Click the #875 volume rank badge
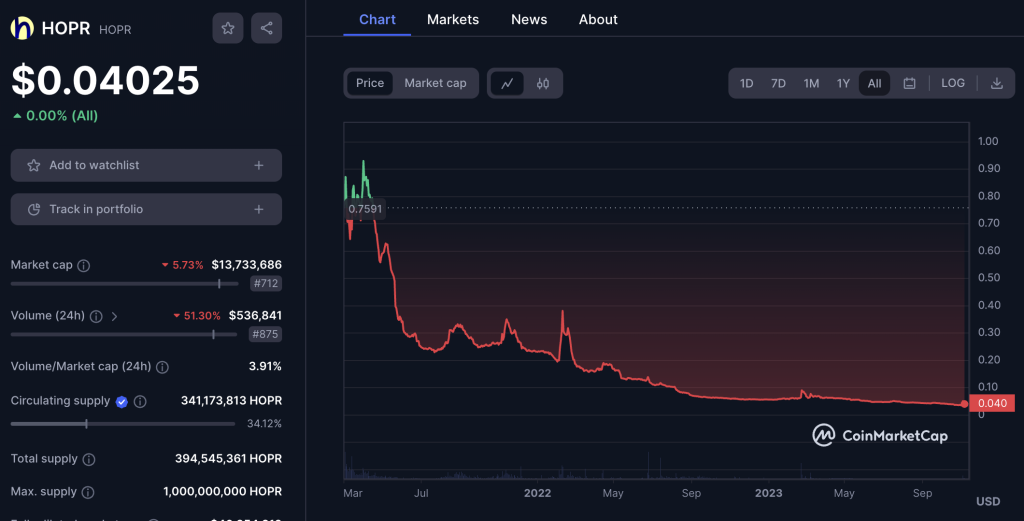The height and width of the screenshot is (521, 1024). coord(264,334)
